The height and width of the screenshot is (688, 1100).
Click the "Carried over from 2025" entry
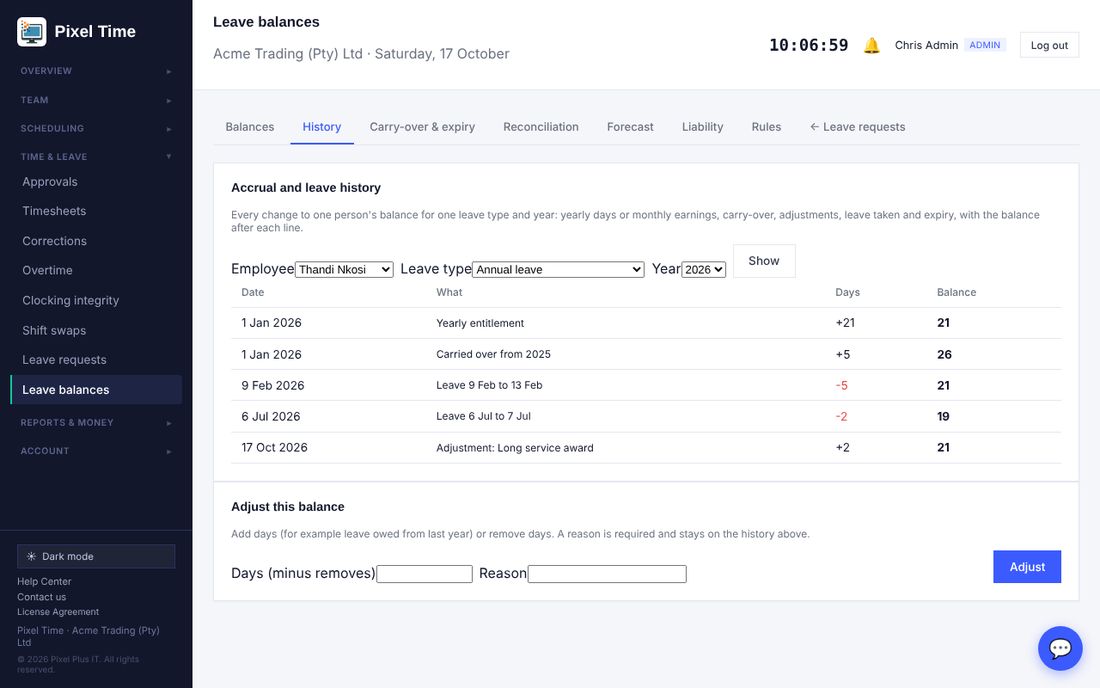coord(493,354)
